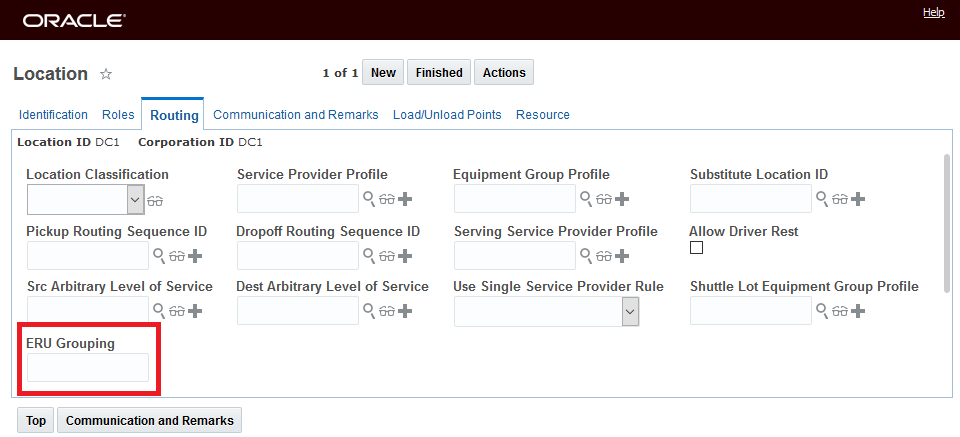
Task: Search Pickup Routing Sequence ID magnifier
Action: 158,256
